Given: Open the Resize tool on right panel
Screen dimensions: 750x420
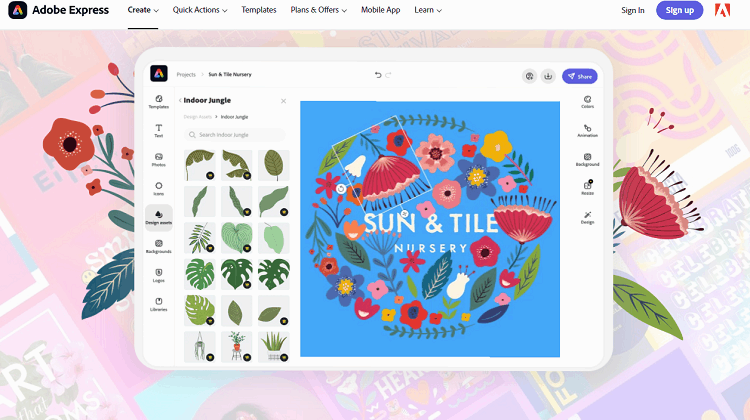Looking at the screenshot, I should point(587,188).
